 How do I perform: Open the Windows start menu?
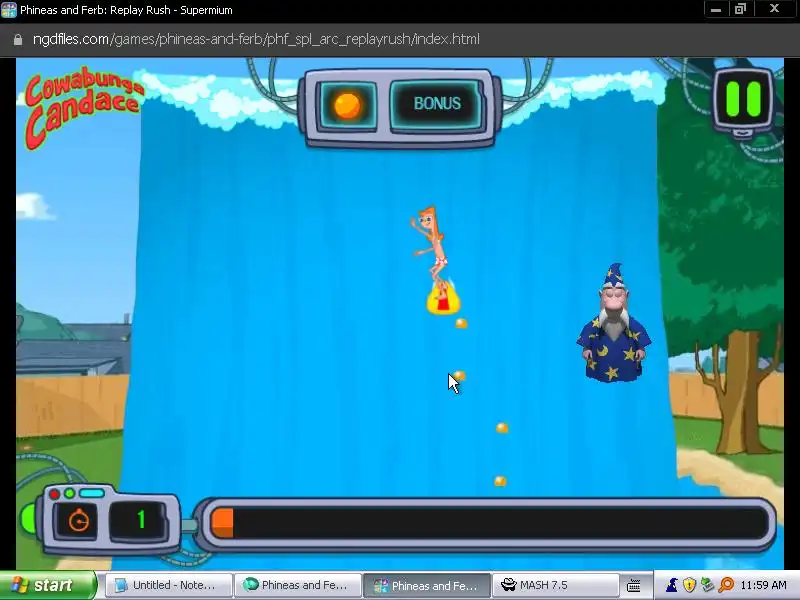48,585
